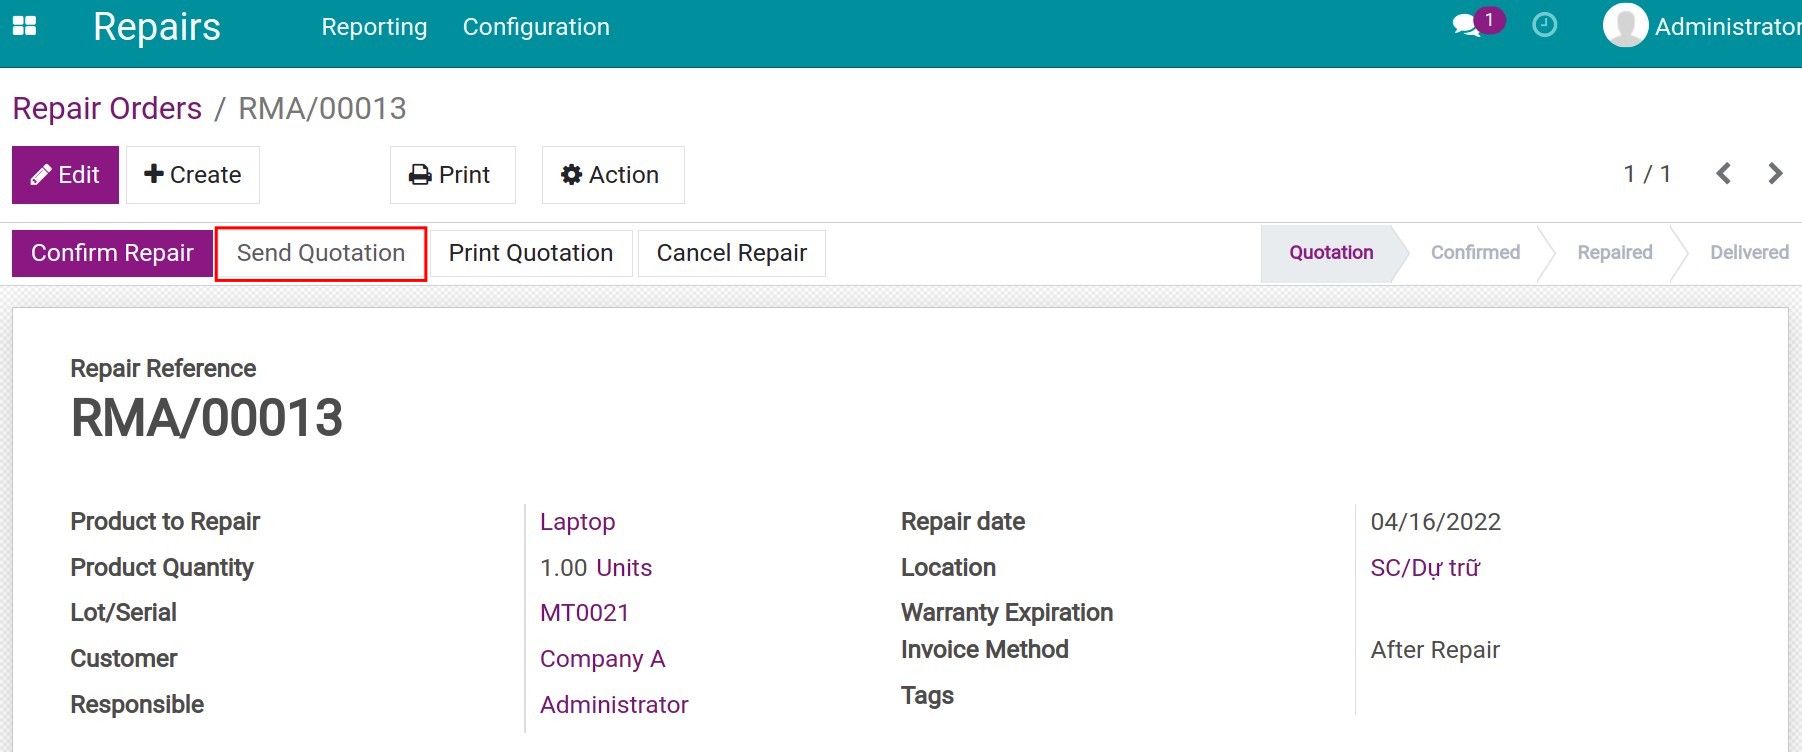Open the Configuration menu
This screenshot has height=752, width=1802.
pyautogui.click(x=536, y=27)
